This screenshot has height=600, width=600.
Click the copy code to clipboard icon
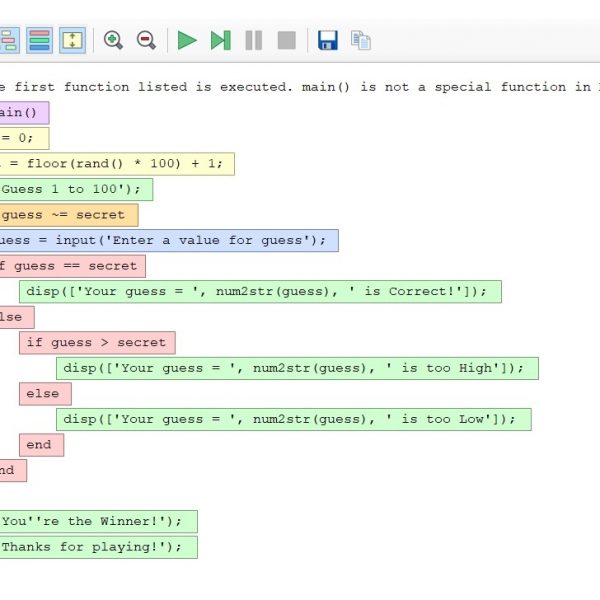point(360,40)
